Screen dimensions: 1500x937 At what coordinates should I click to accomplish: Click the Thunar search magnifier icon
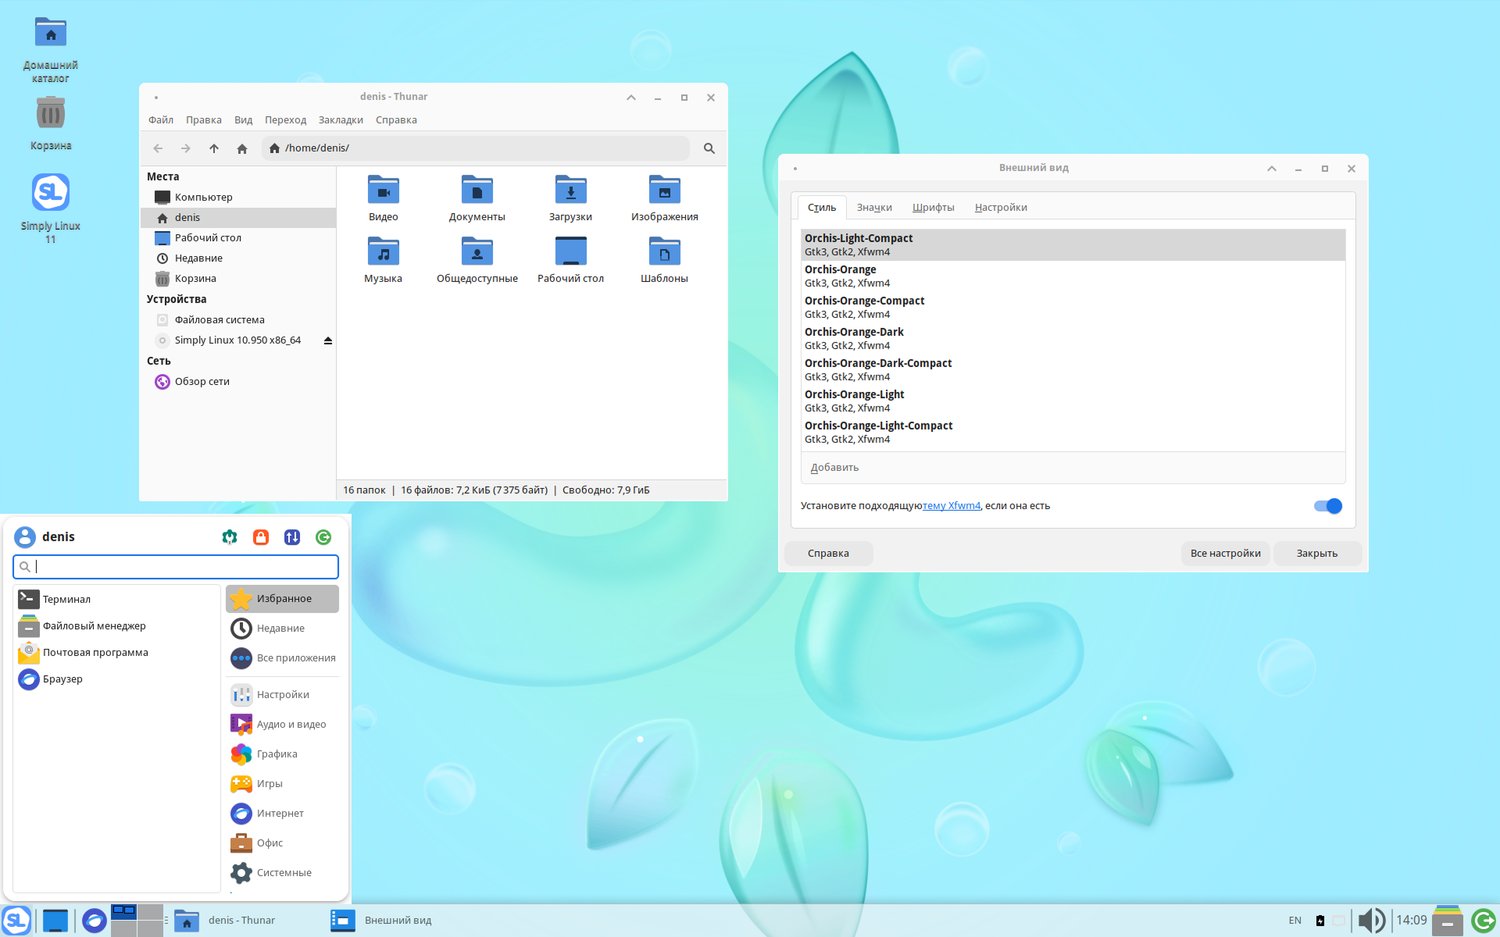tap(709, 148)
